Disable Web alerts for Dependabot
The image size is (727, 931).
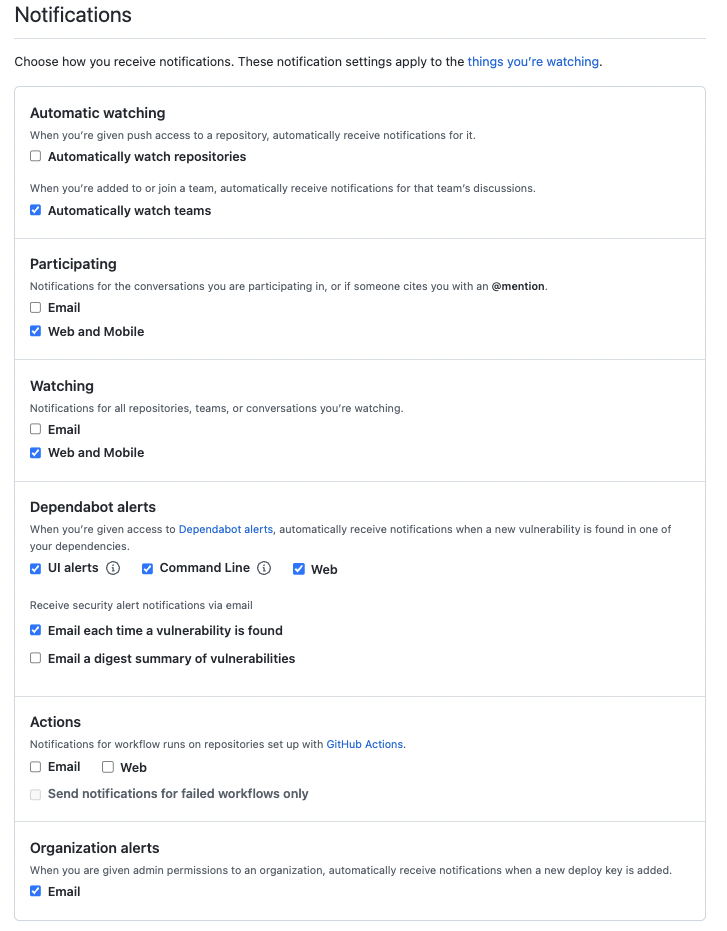pyautogui.click(x=298, y=568)
